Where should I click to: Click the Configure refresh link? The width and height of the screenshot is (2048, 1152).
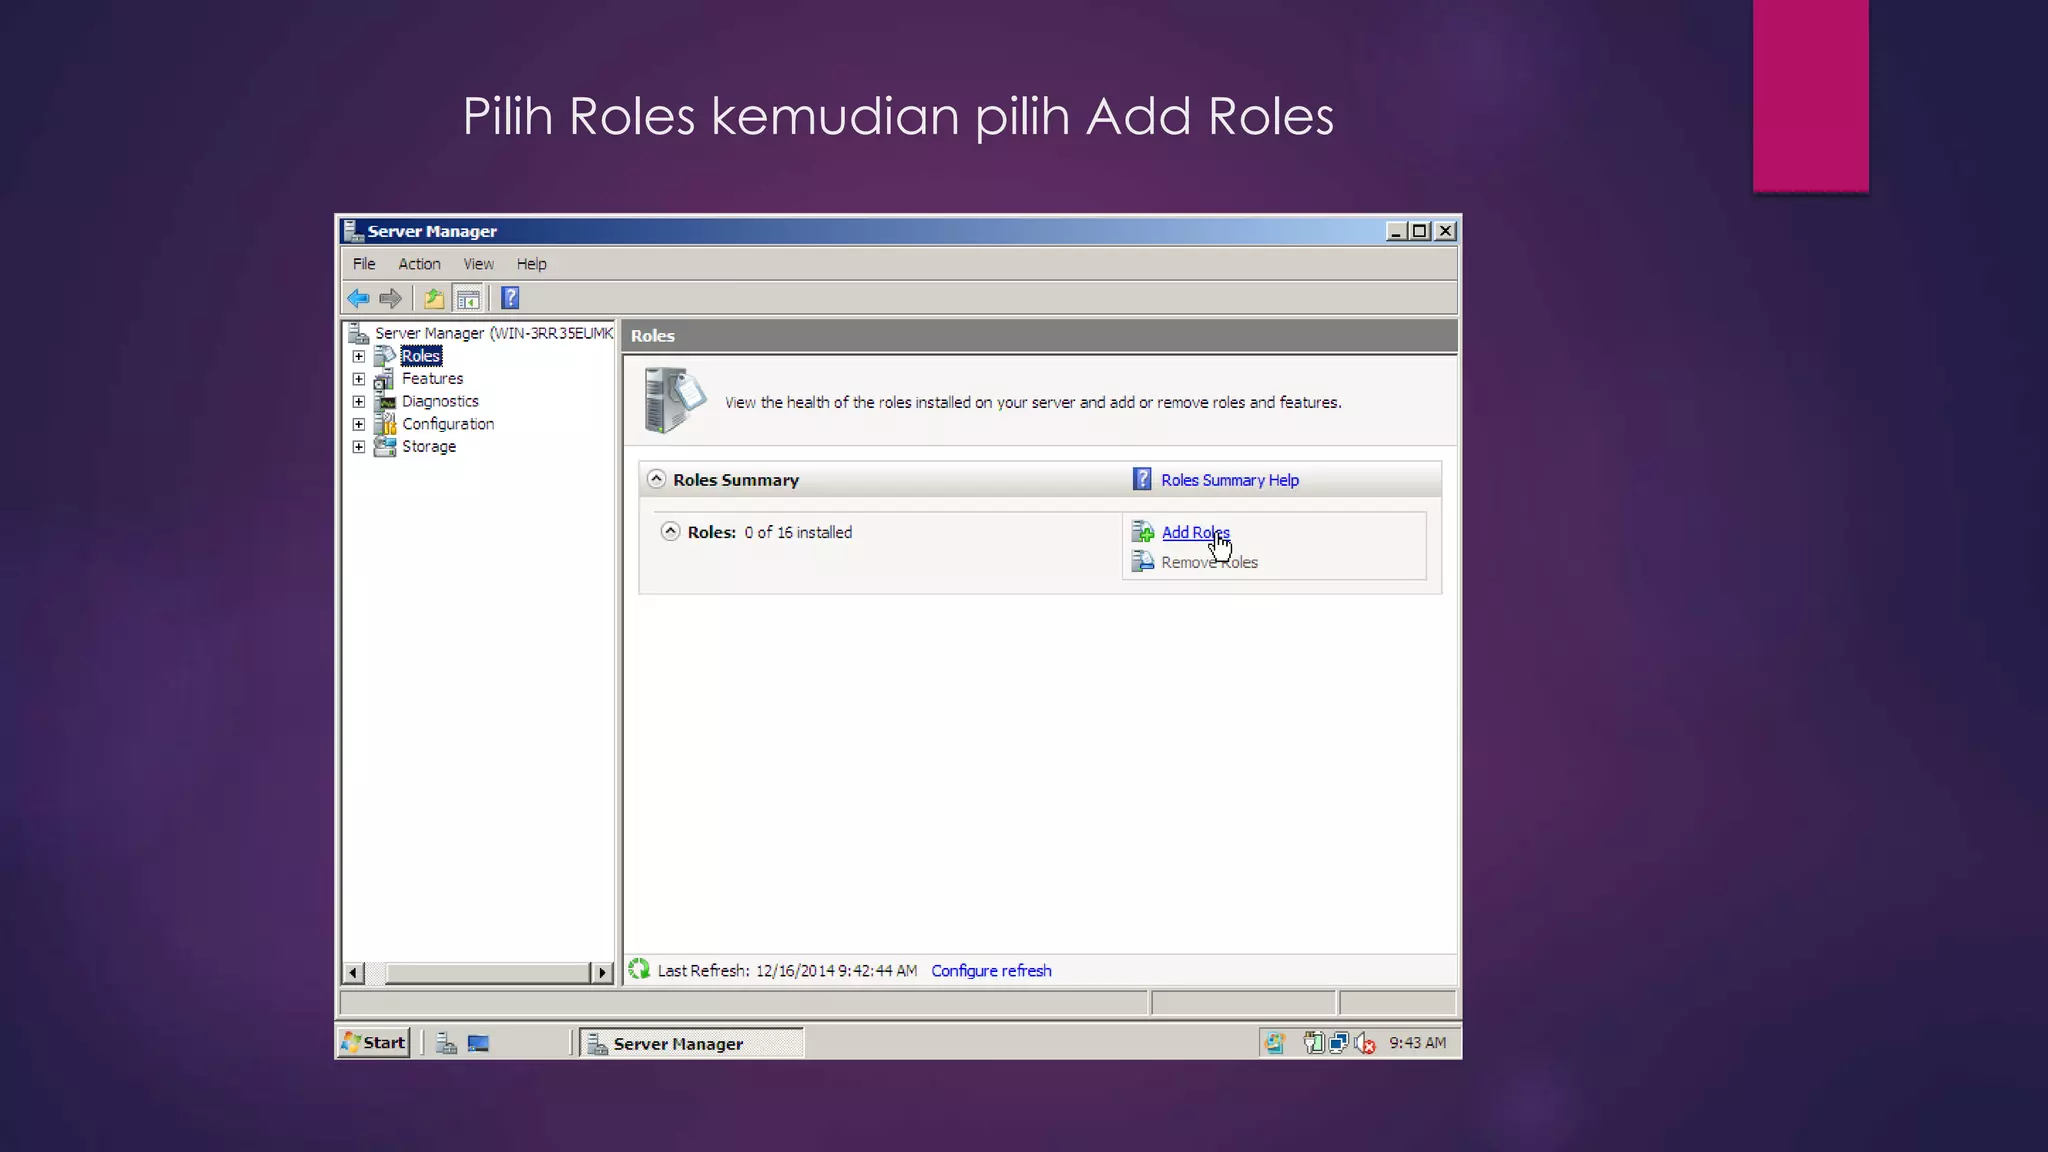[991, 970]
